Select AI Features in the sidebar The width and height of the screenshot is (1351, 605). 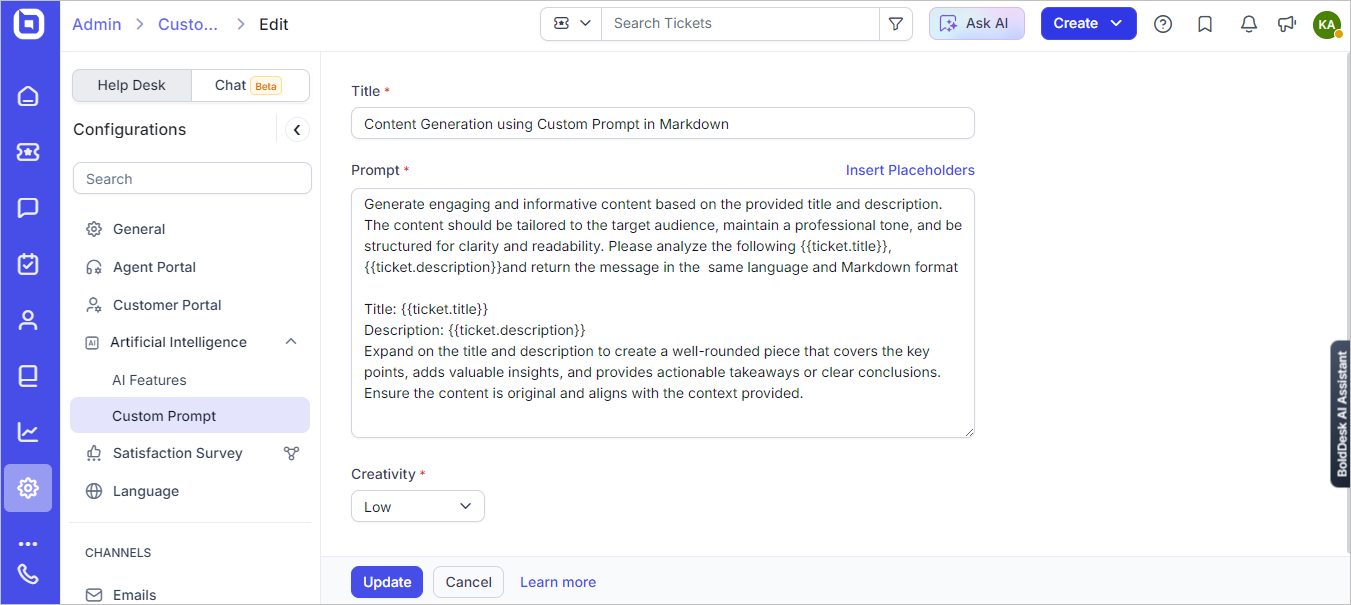pos(149,380)
